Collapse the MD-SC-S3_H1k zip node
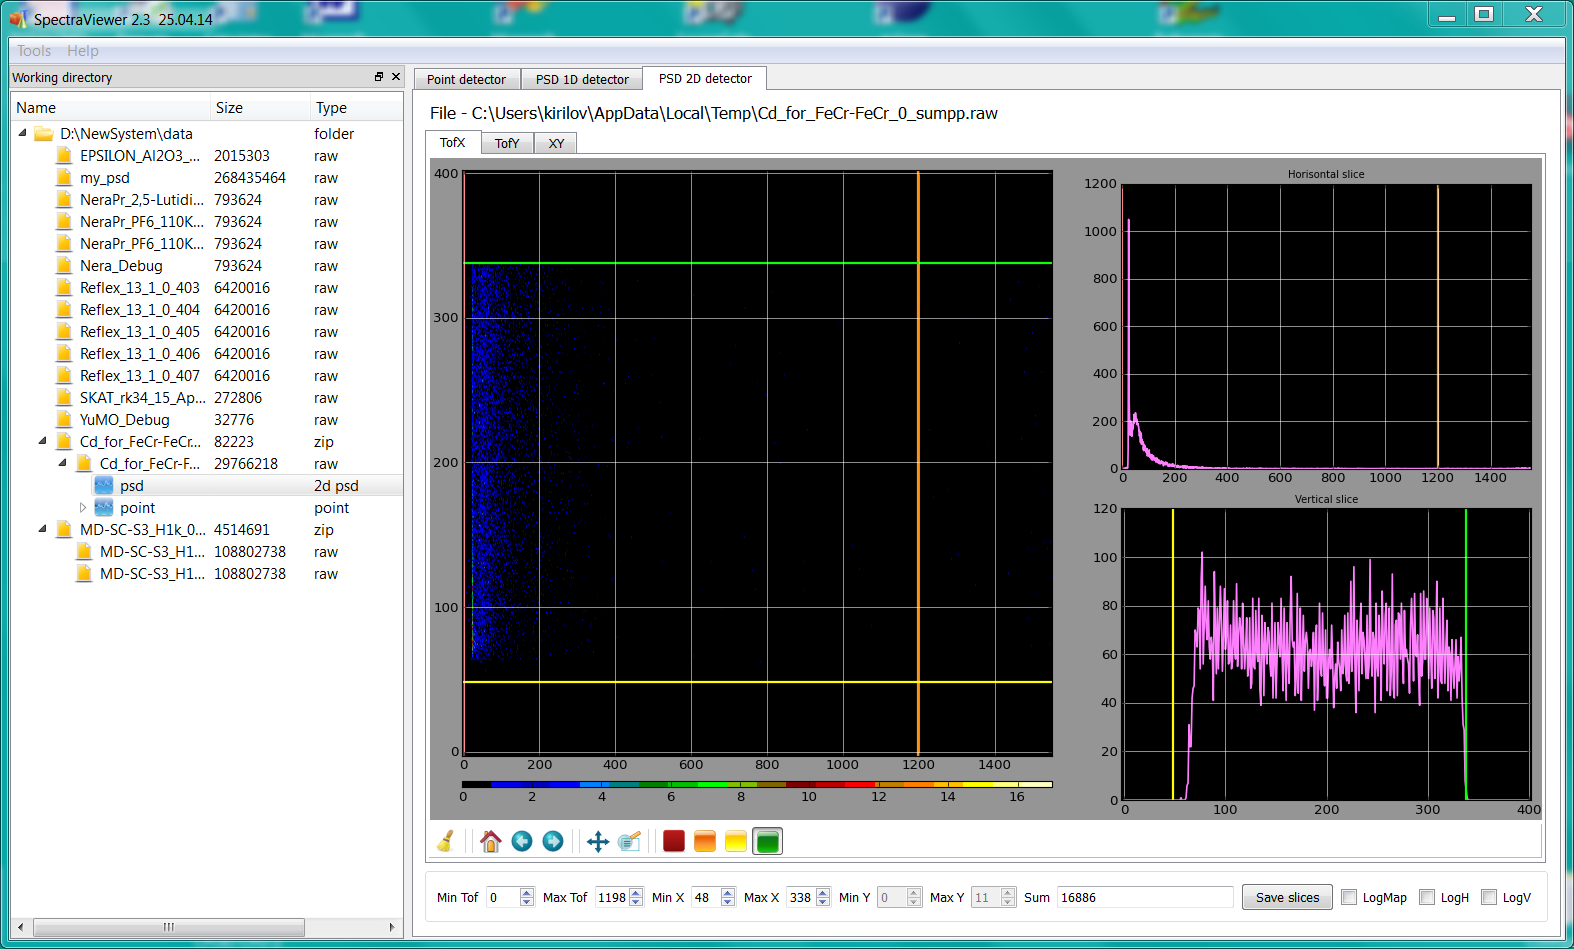1574x949 pixels. coord(42,530)
